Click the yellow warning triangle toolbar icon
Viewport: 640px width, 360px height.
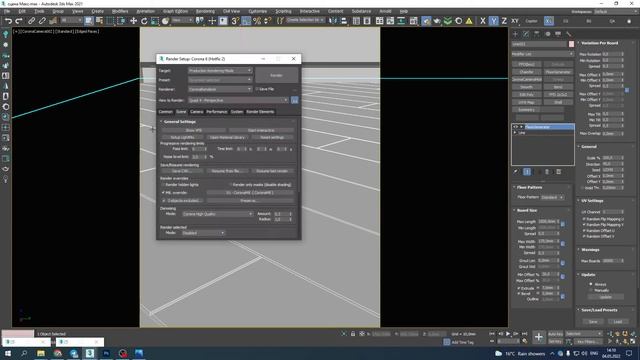tap(469, 21)
